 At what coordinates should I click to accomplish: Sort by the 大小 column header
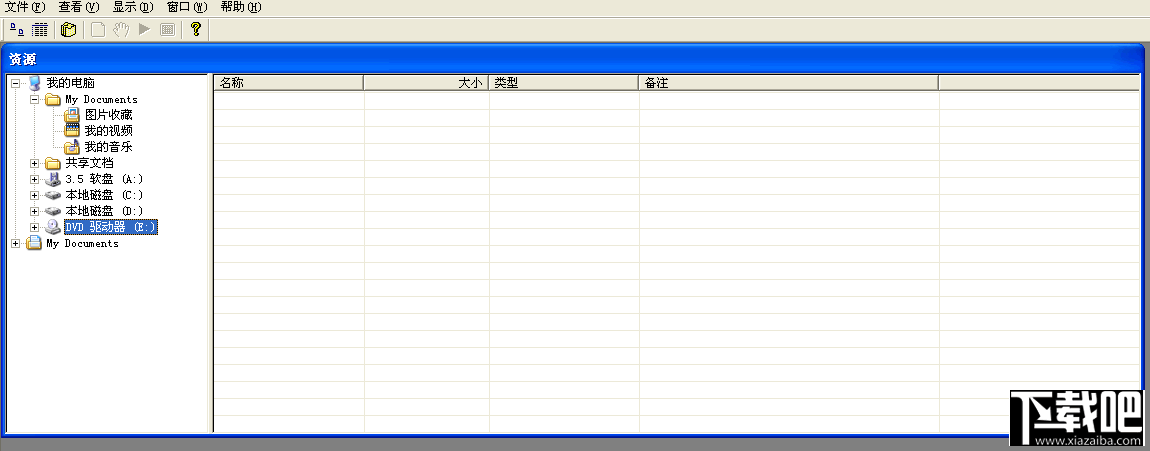point(425,83)
